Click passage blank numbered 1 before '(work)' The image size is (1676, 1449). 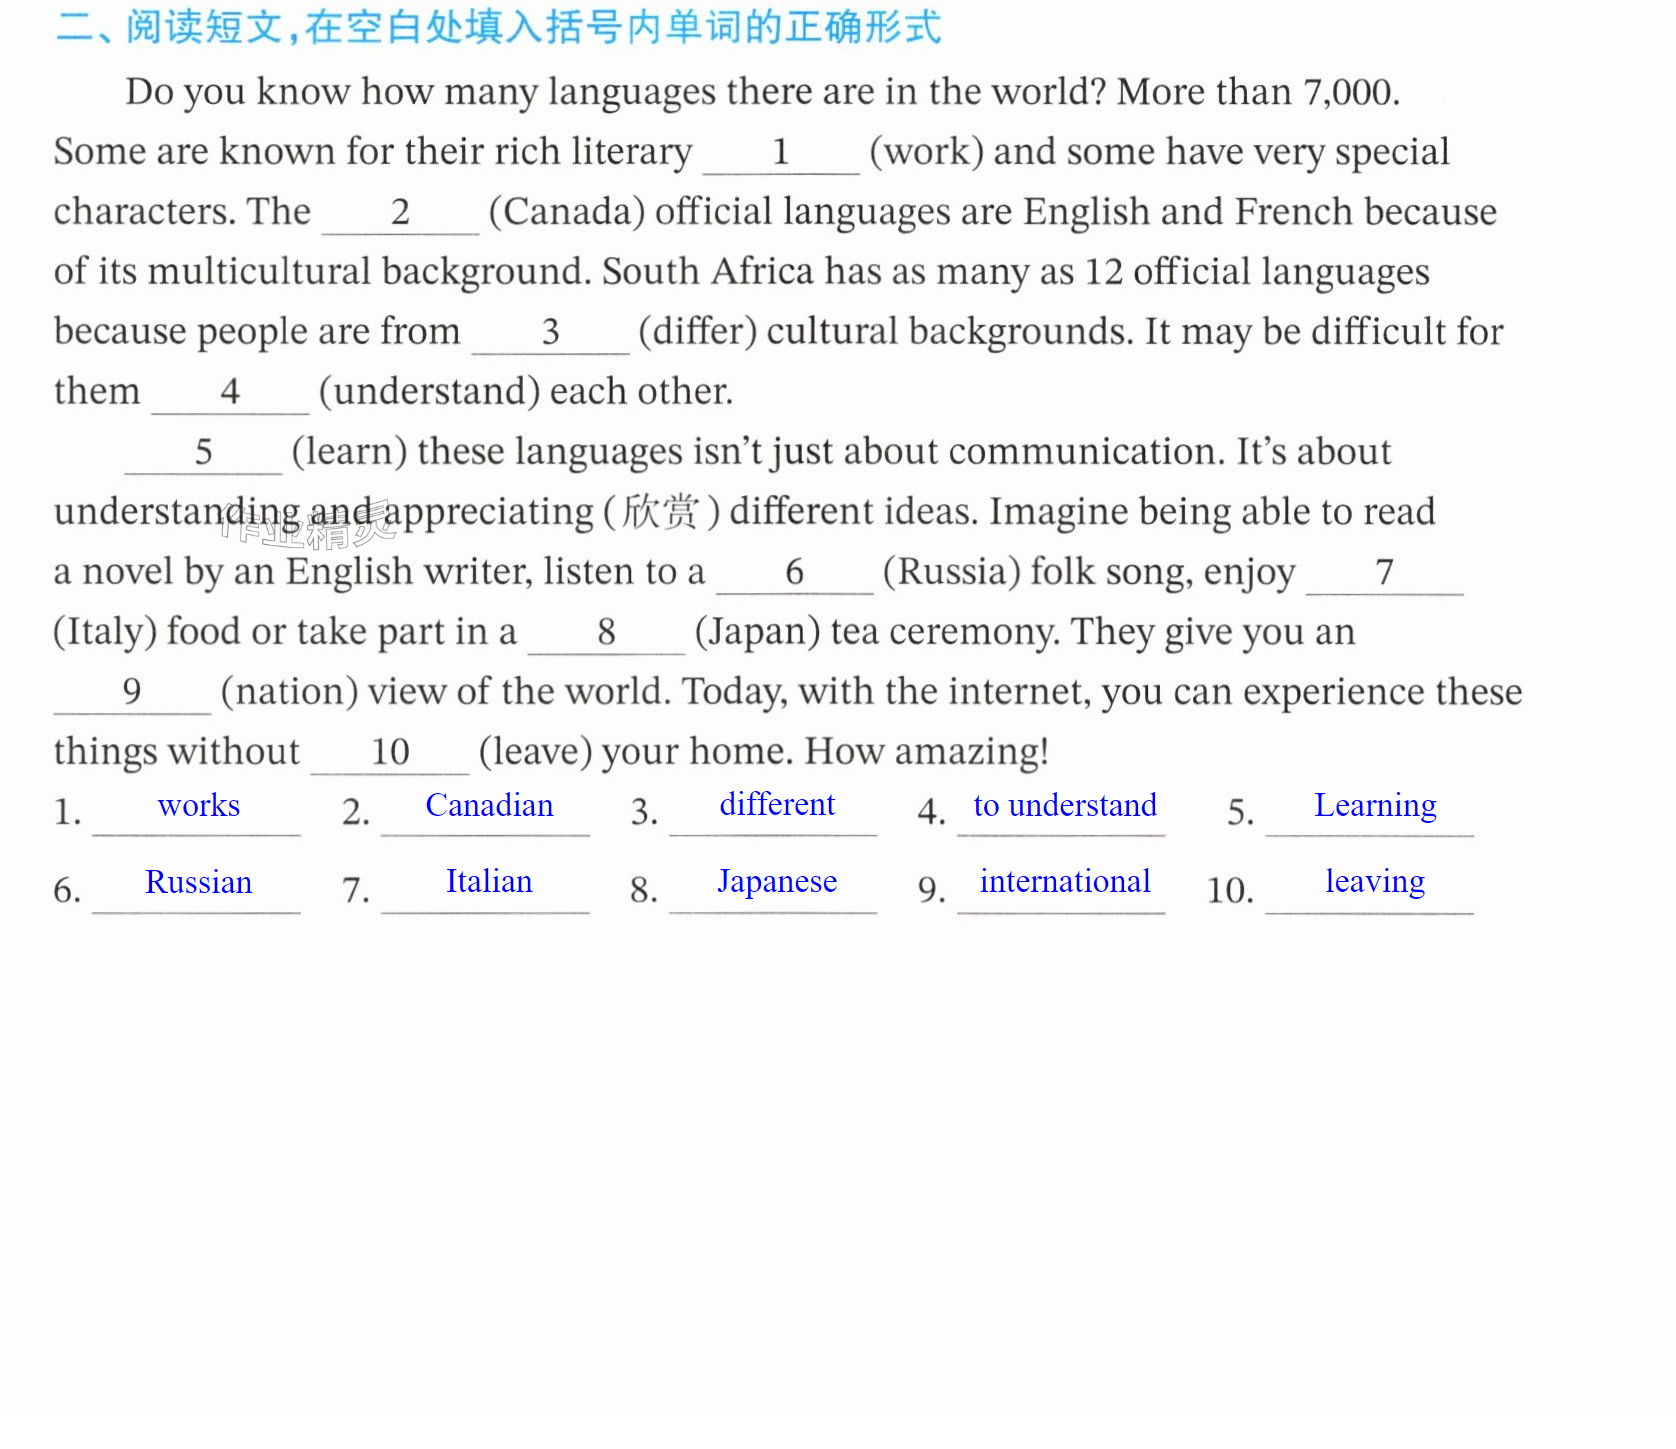point(782,153)
